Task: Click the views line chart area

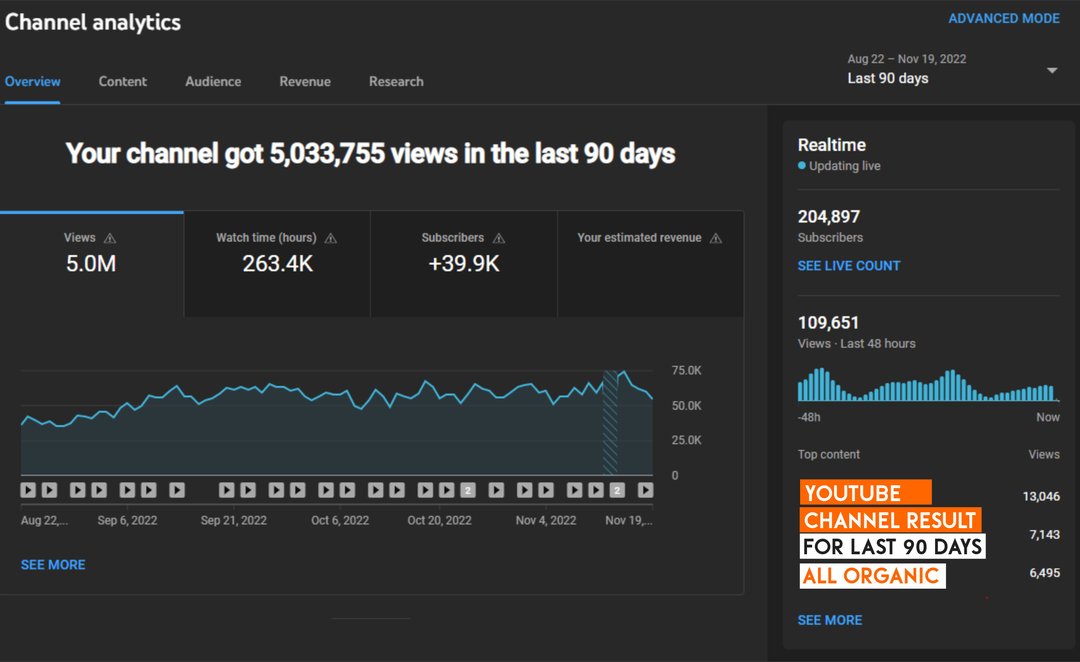Action: pyautogui.click(x=337, y=423)
